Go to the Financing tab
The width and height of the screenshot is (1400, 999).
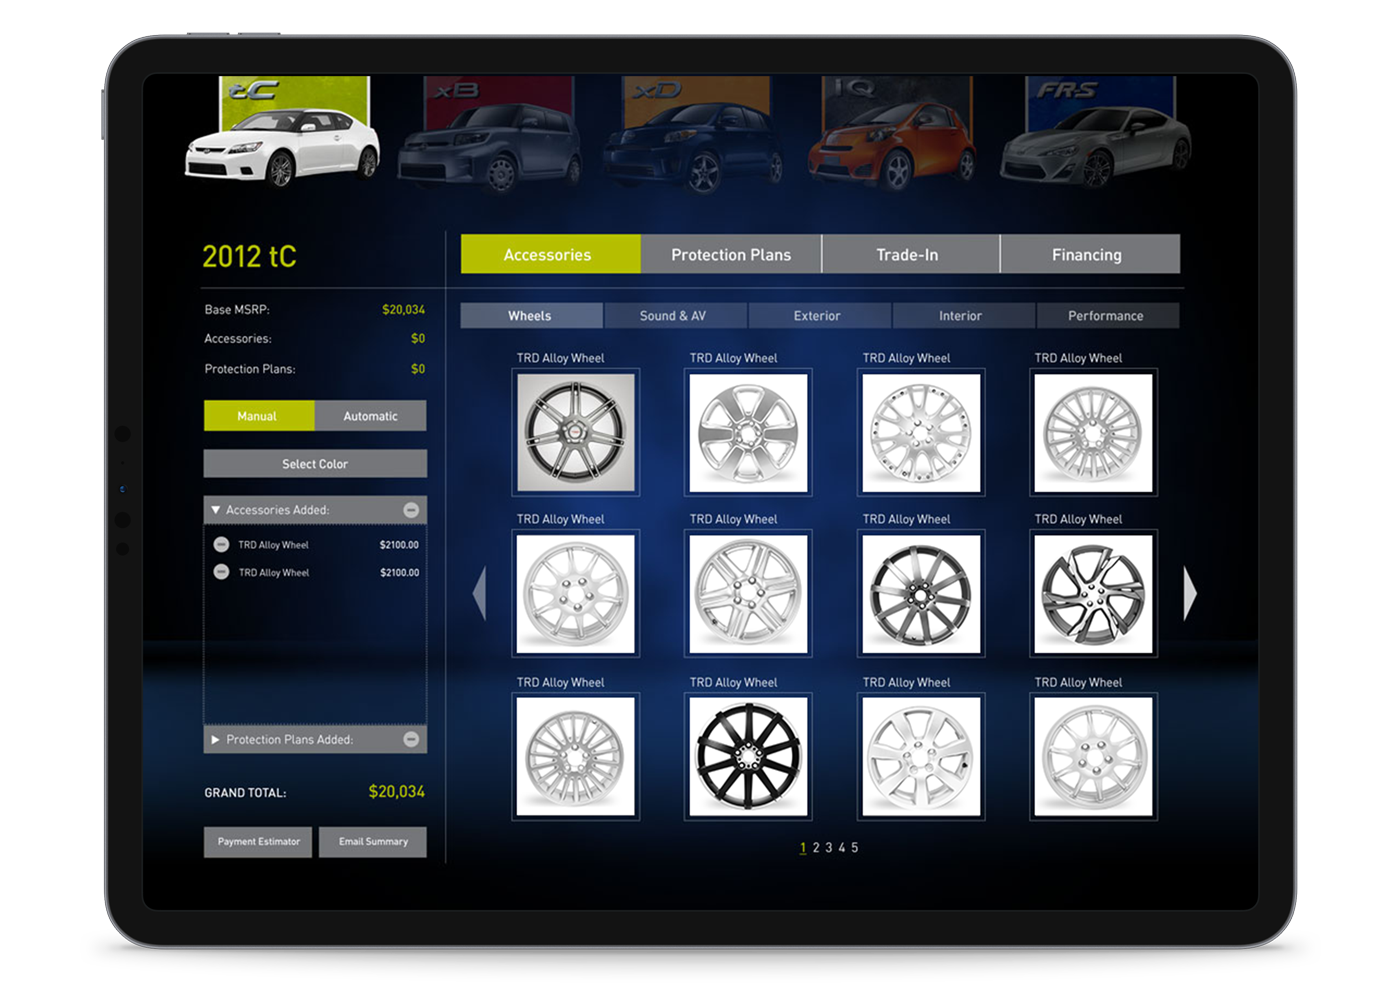click(x=1090, y=254)
